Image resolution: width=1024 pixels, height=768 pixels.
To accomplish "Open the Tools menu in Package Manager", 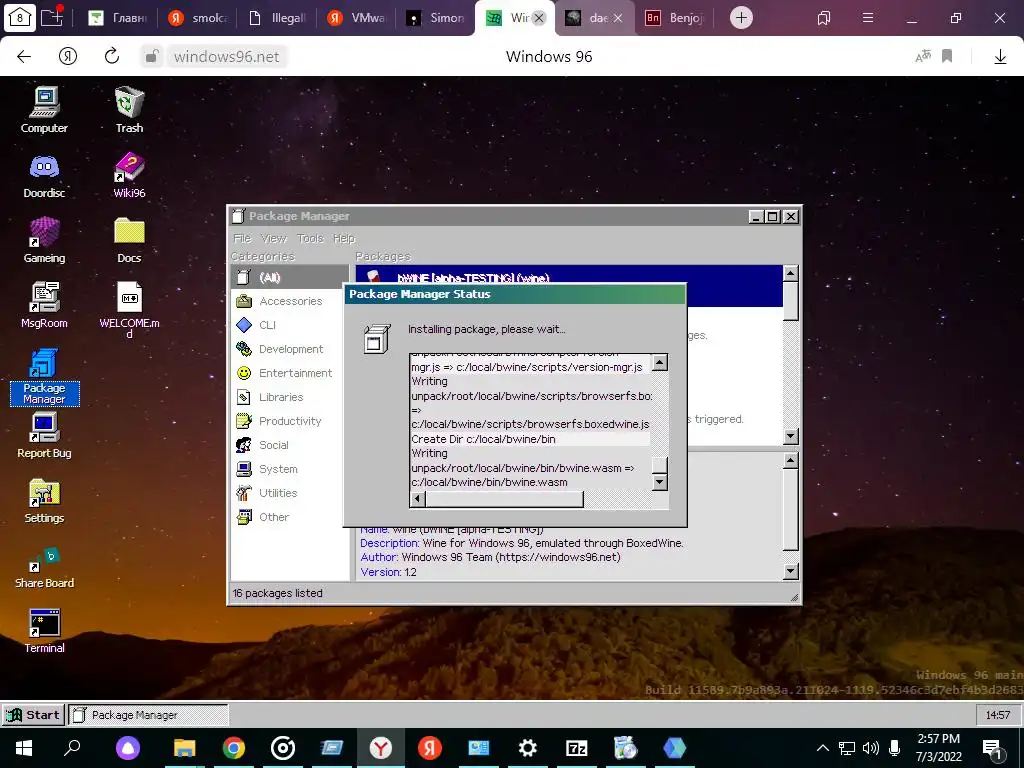I will (310, 238).
